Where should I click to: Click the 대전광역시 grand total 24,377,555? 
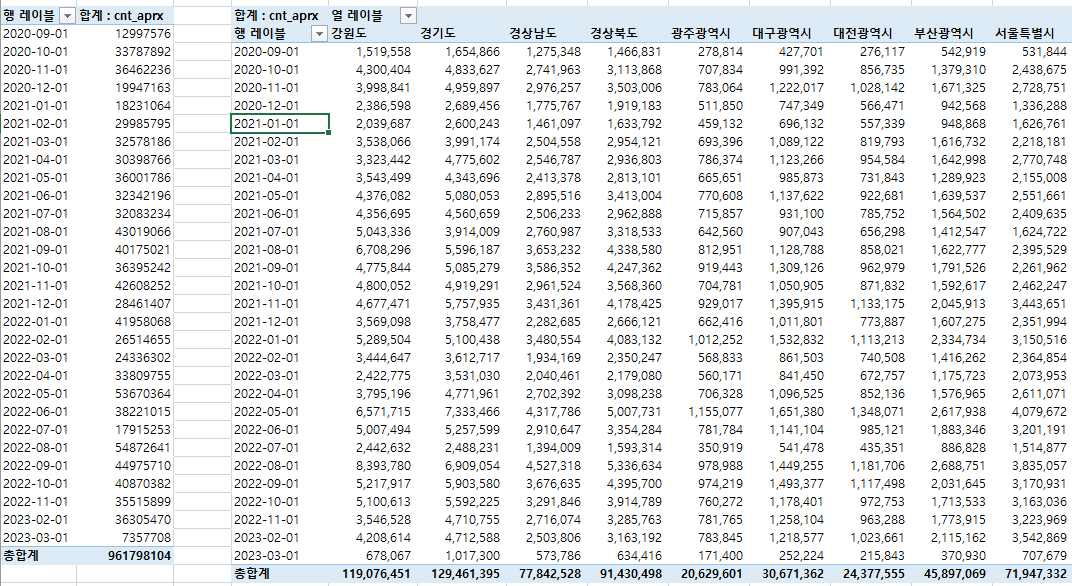874,574
